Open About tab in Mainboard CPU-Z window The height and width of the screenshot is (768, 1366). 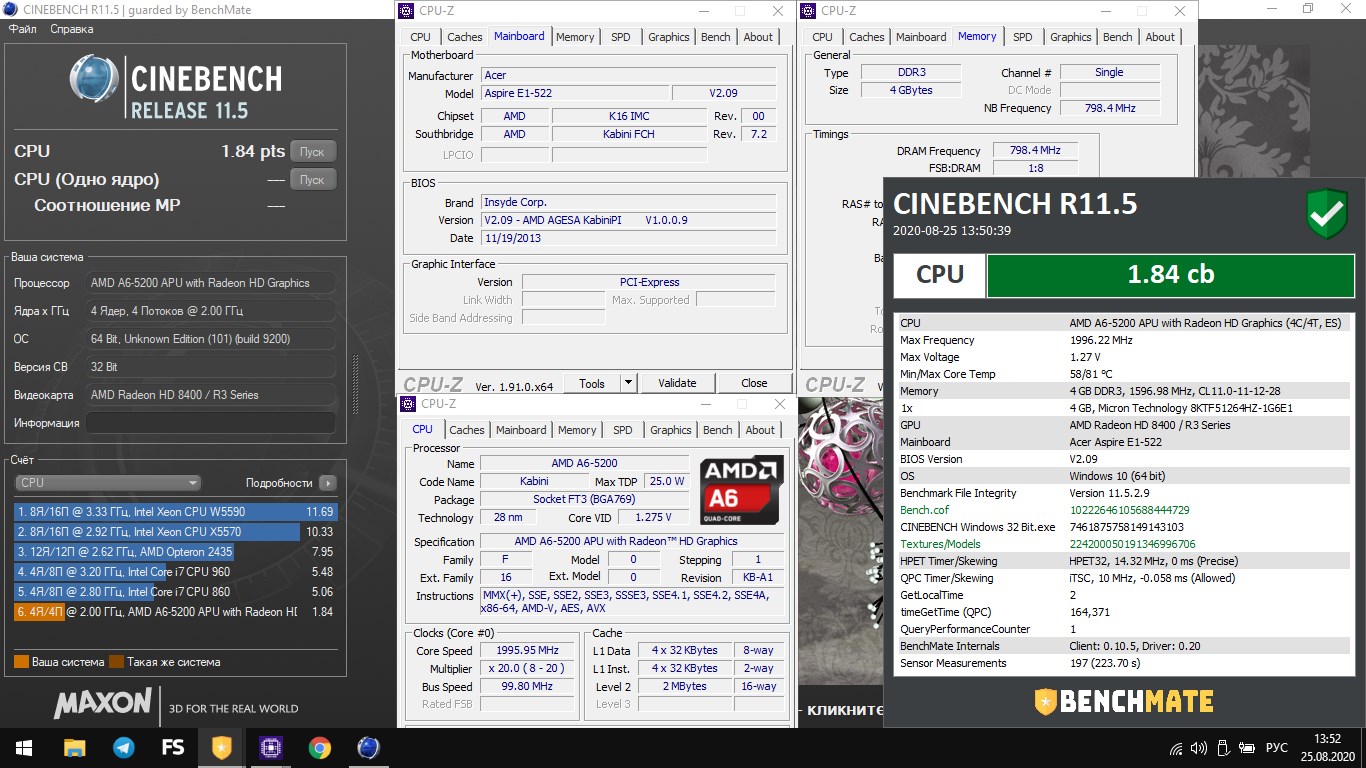[758, 37]
